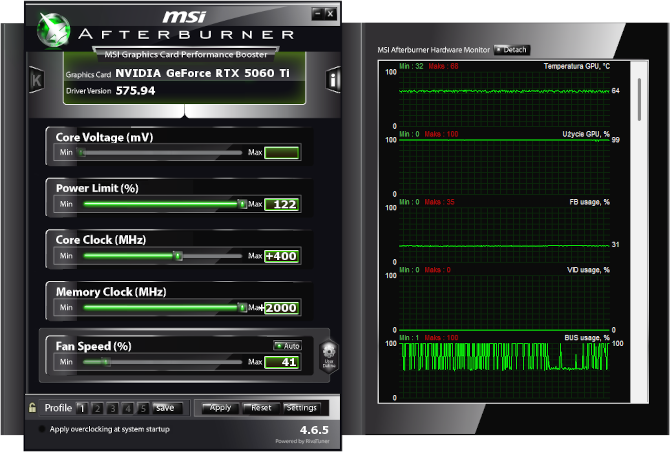Click the Core Clock value field +400
Screen dimensions: 670x452
[282, 256]
